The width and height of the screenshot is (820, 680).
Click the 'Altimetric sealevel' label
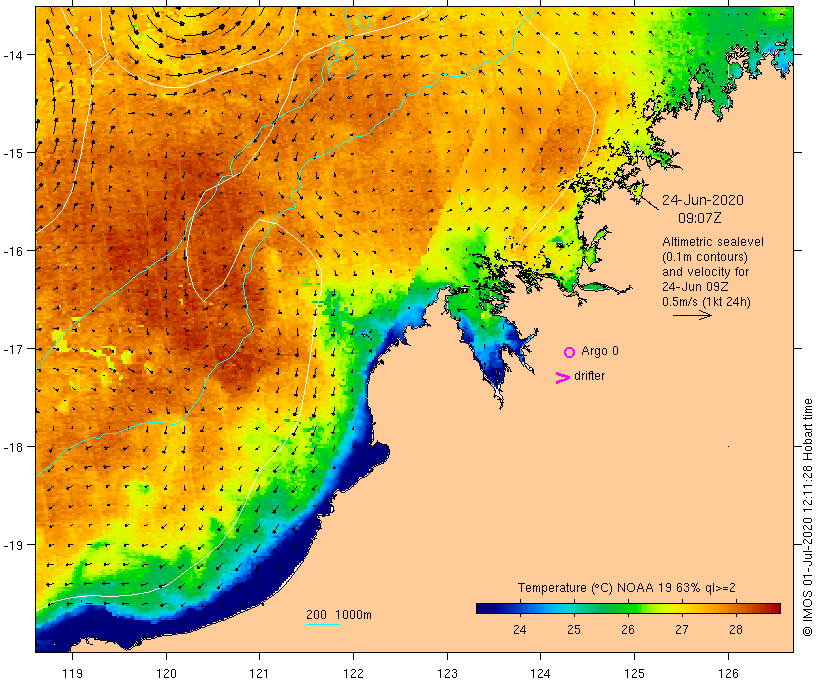point(713,242)
